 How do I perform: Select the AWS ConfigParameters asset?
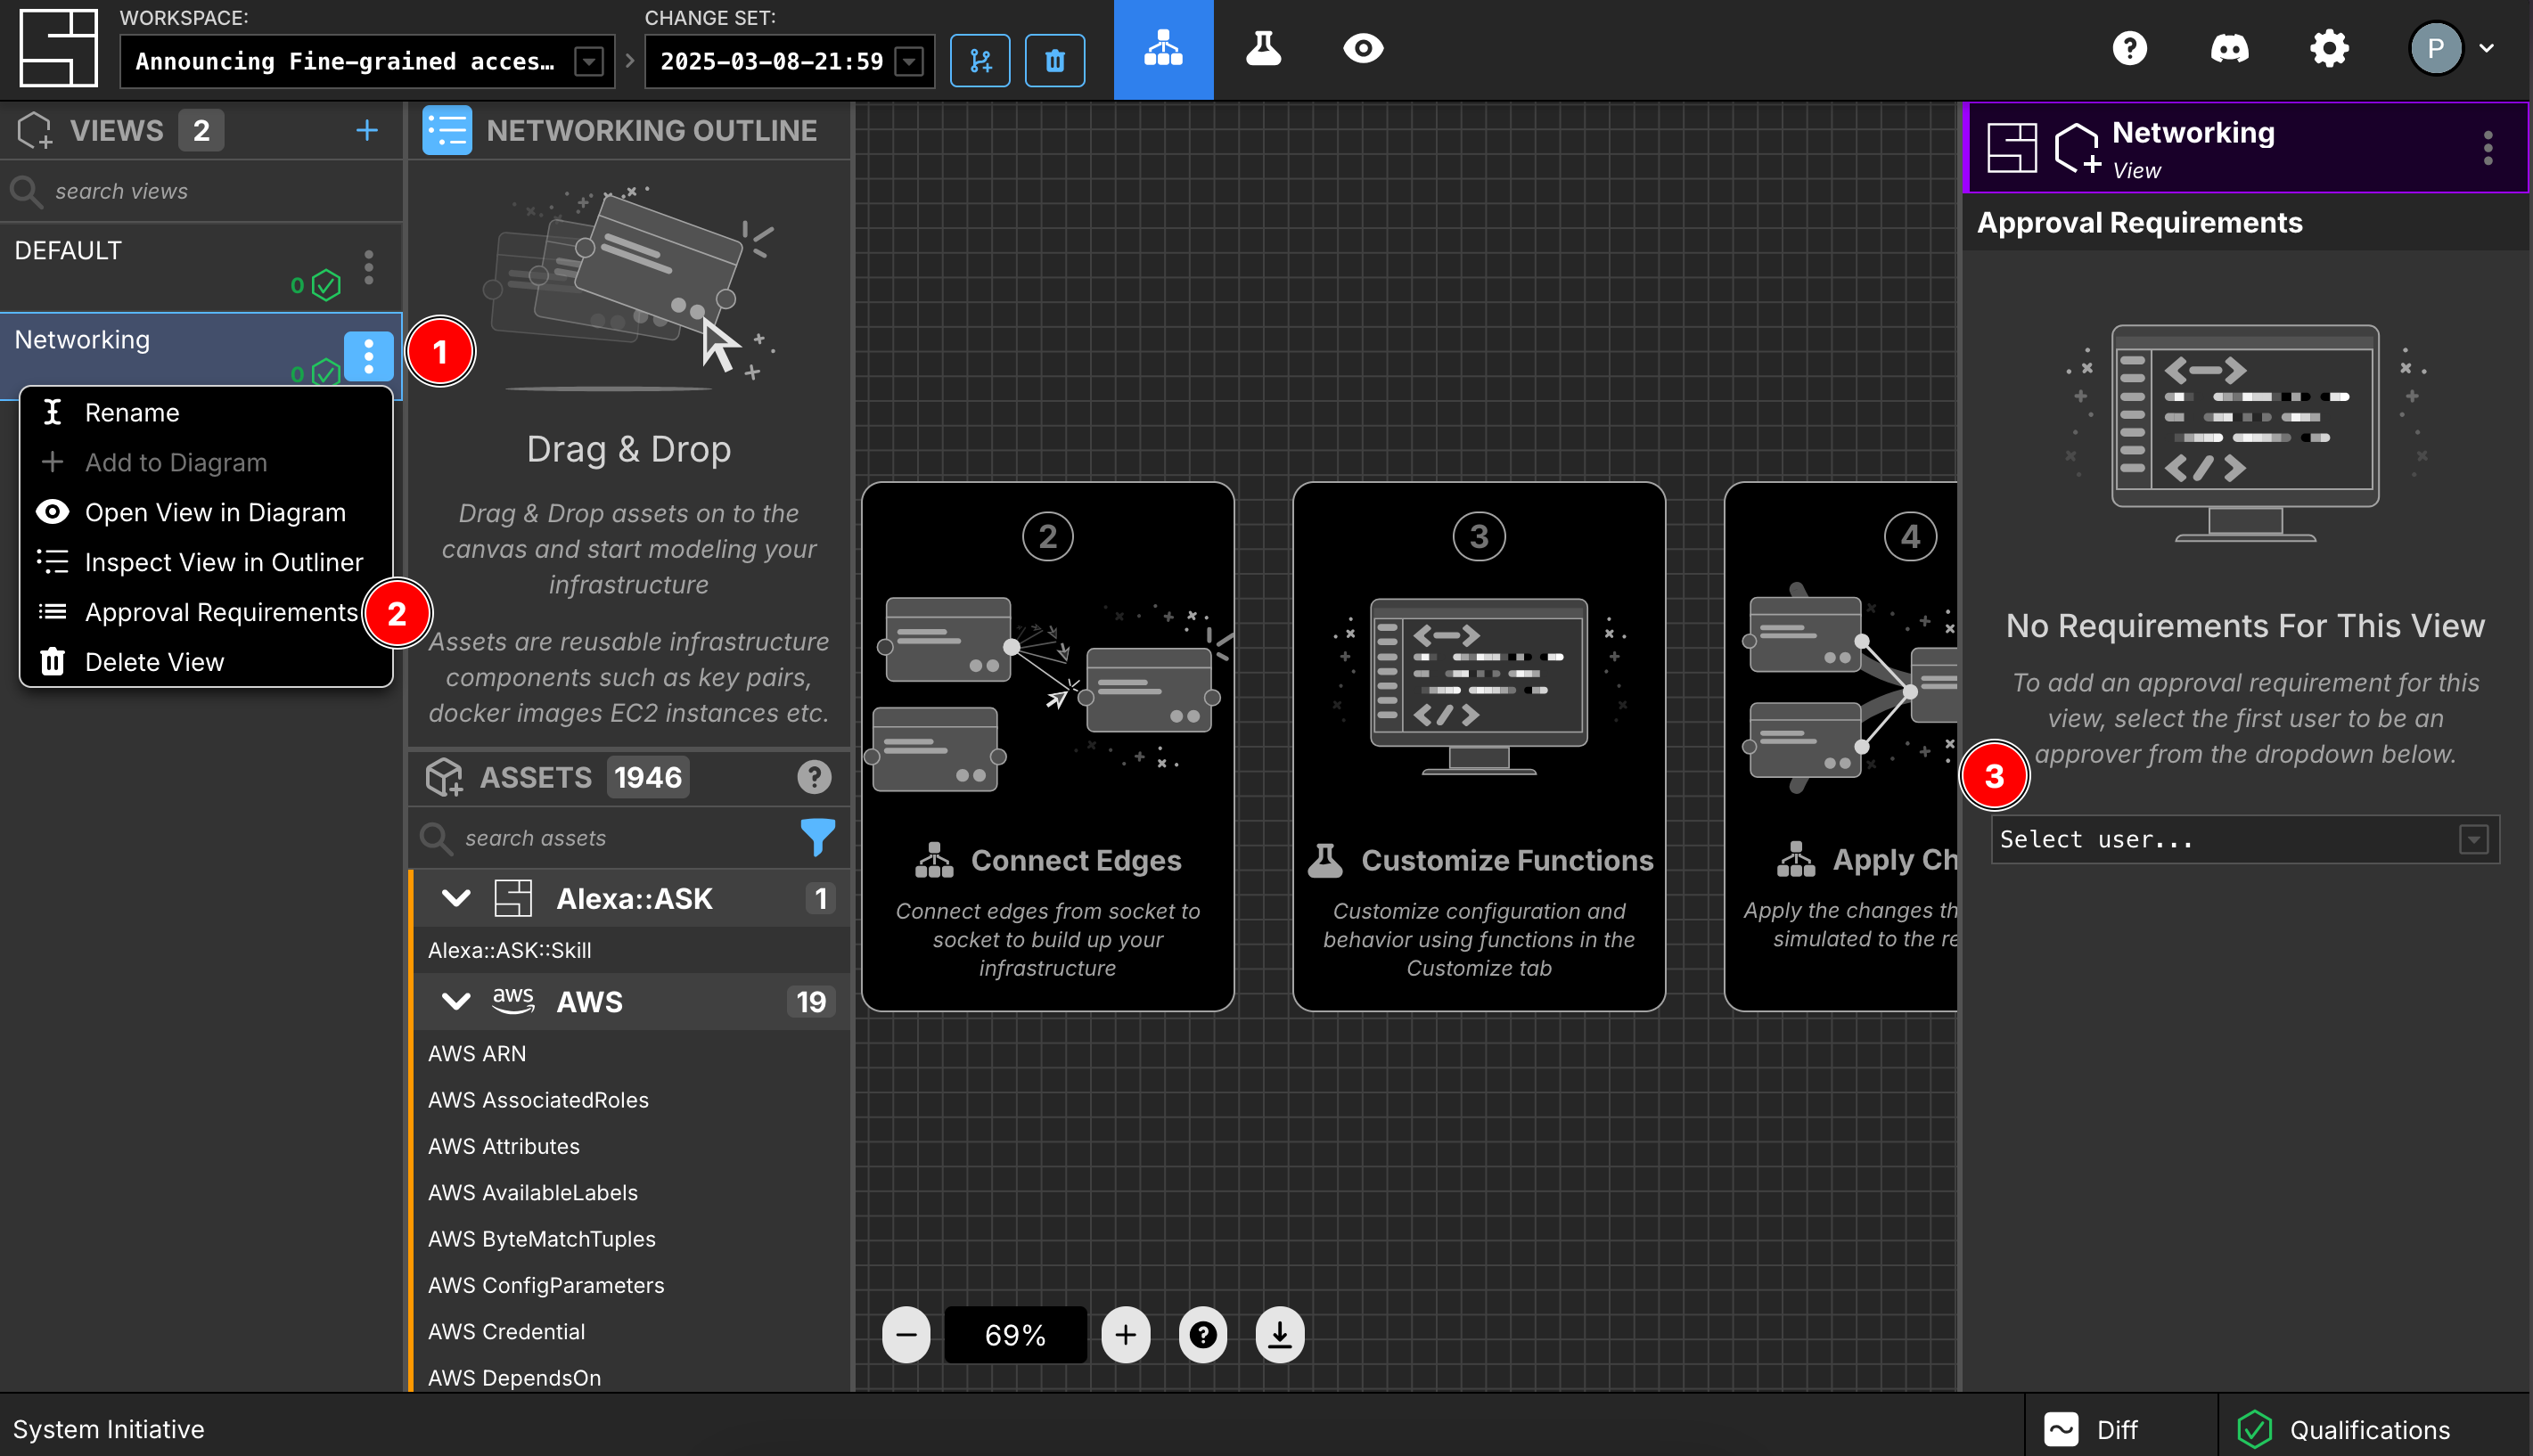point(632,1285)
